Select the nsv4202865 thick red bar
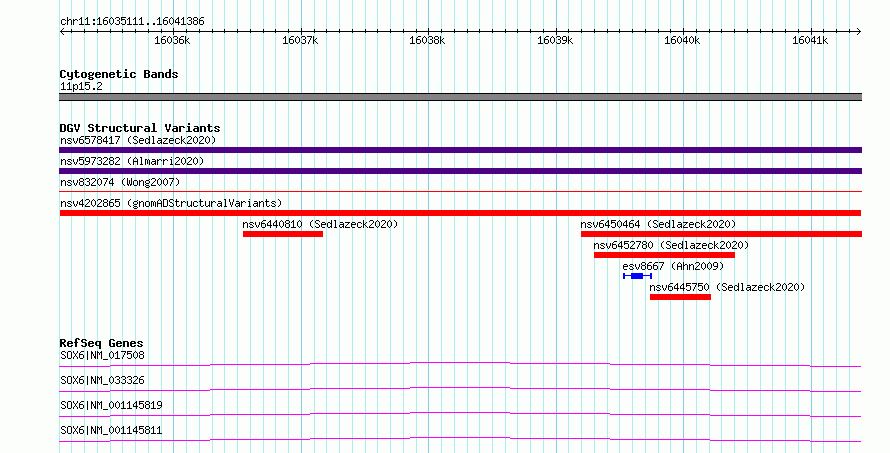This screenshot has width=890, height=453. coord(460,213)
